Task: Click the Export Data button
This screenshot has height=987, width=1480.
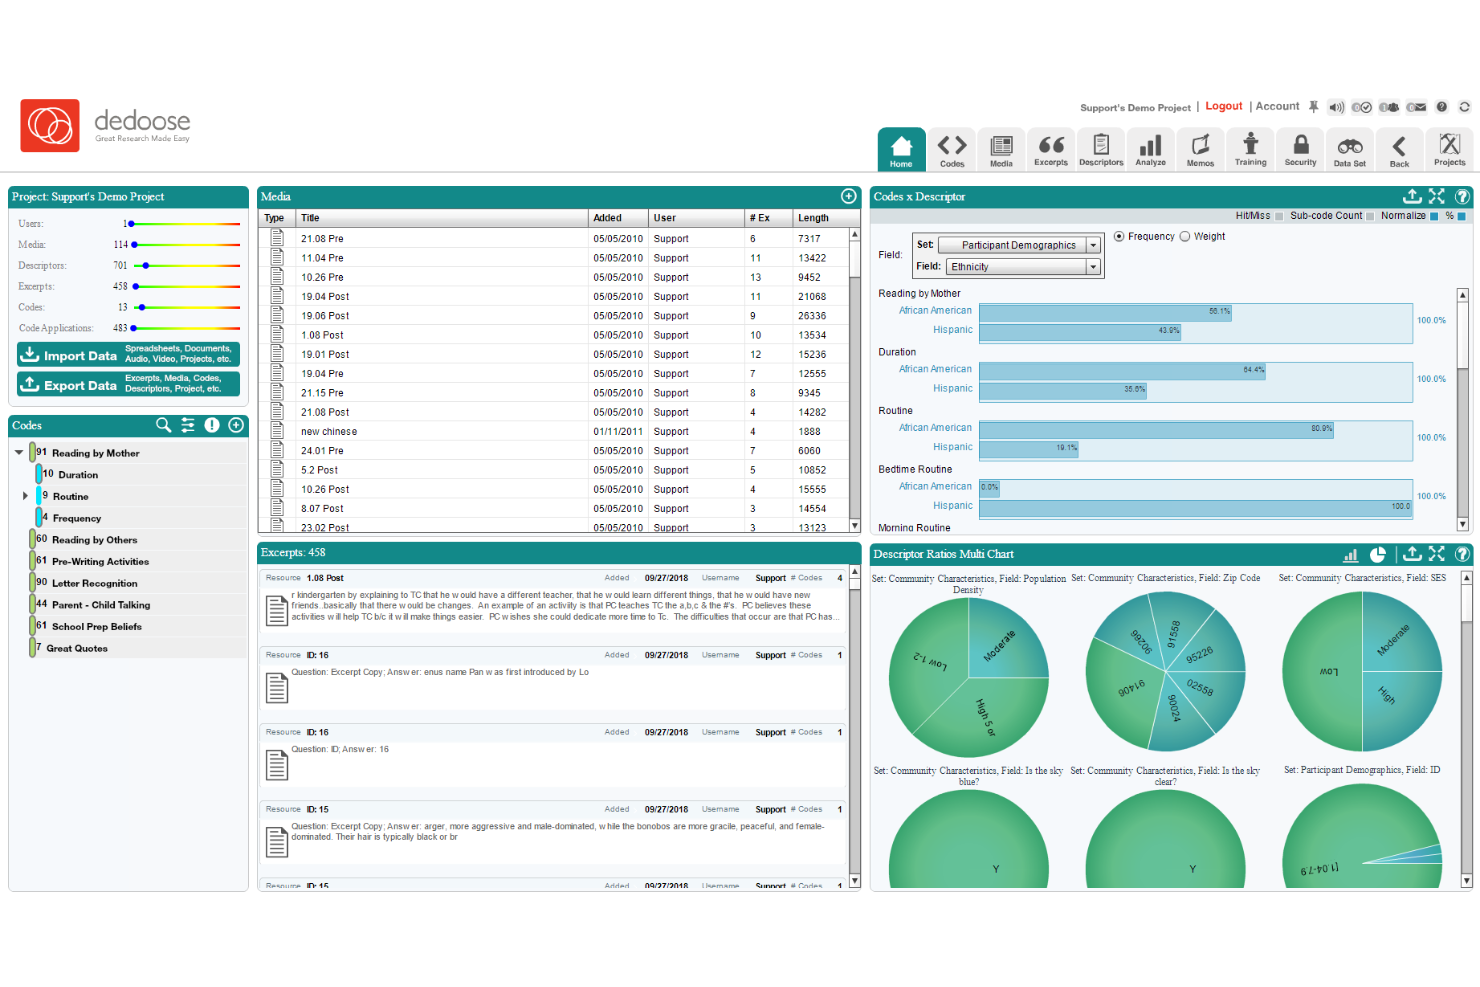Action: (x=128, y=384)
